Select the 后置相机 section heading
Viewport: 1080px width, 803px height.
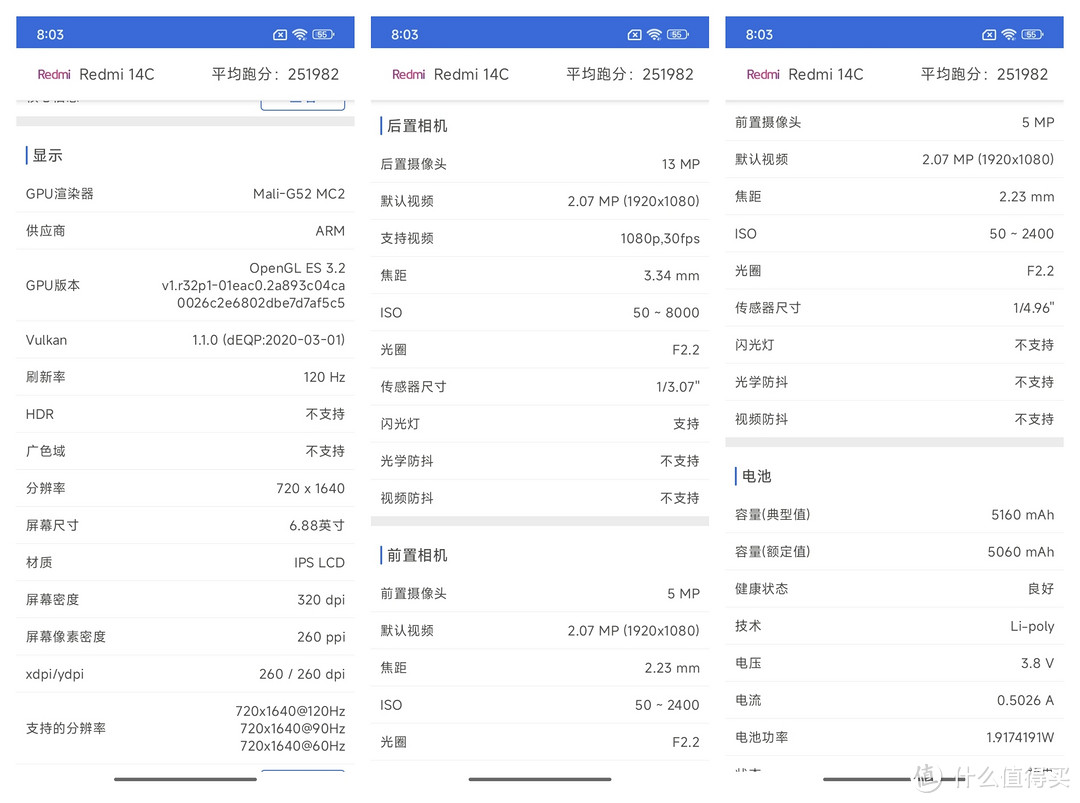click(x=417, y=126)
